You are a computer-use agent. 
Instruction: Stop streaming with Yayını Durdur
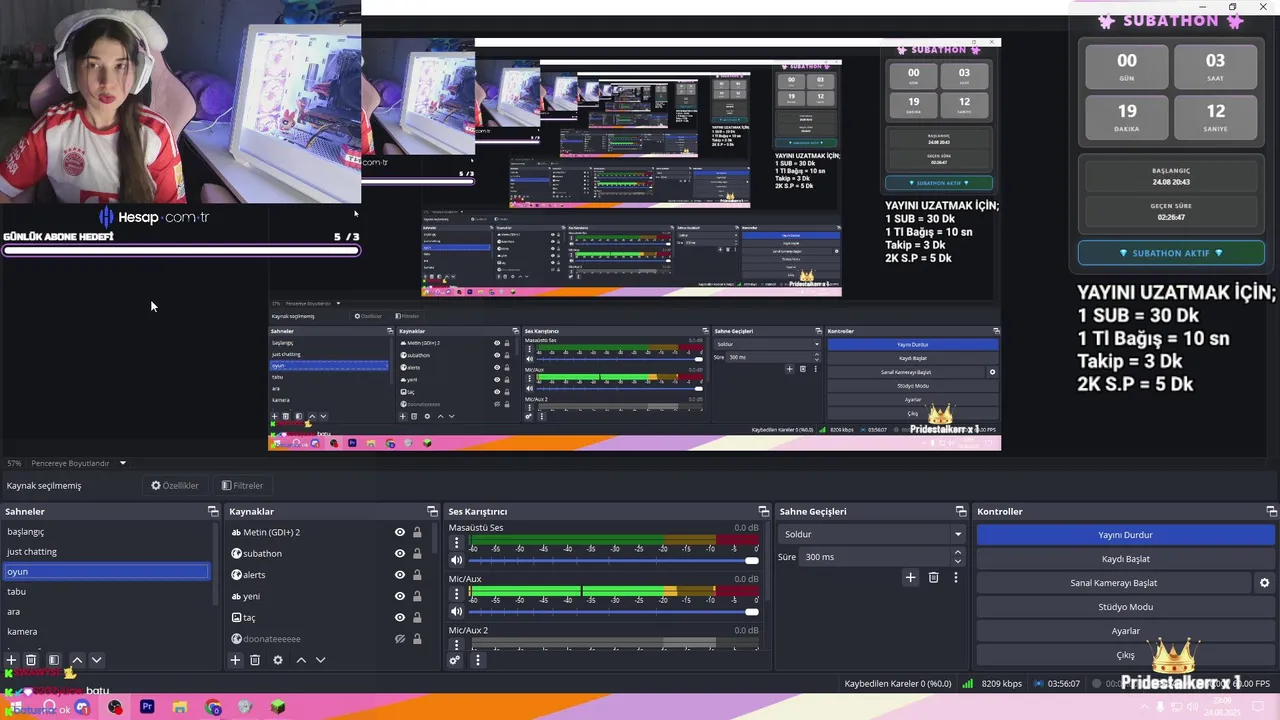pyautogui.click(x=1125, y=535)
